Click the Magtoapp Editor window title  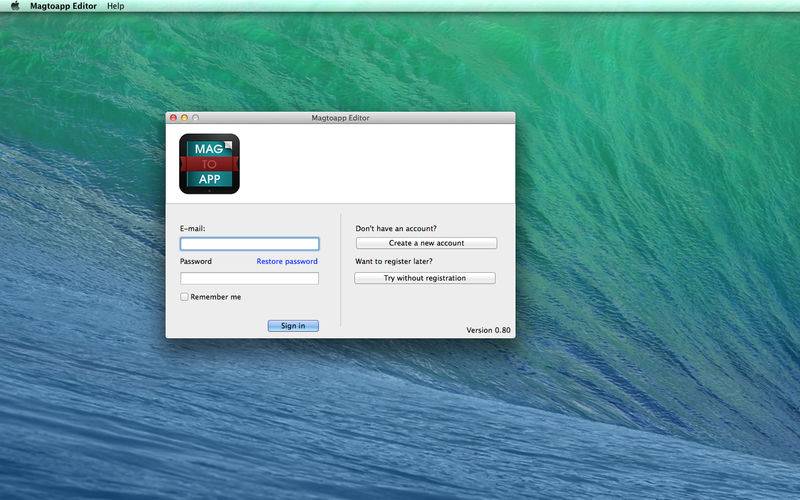coord(340,118)
